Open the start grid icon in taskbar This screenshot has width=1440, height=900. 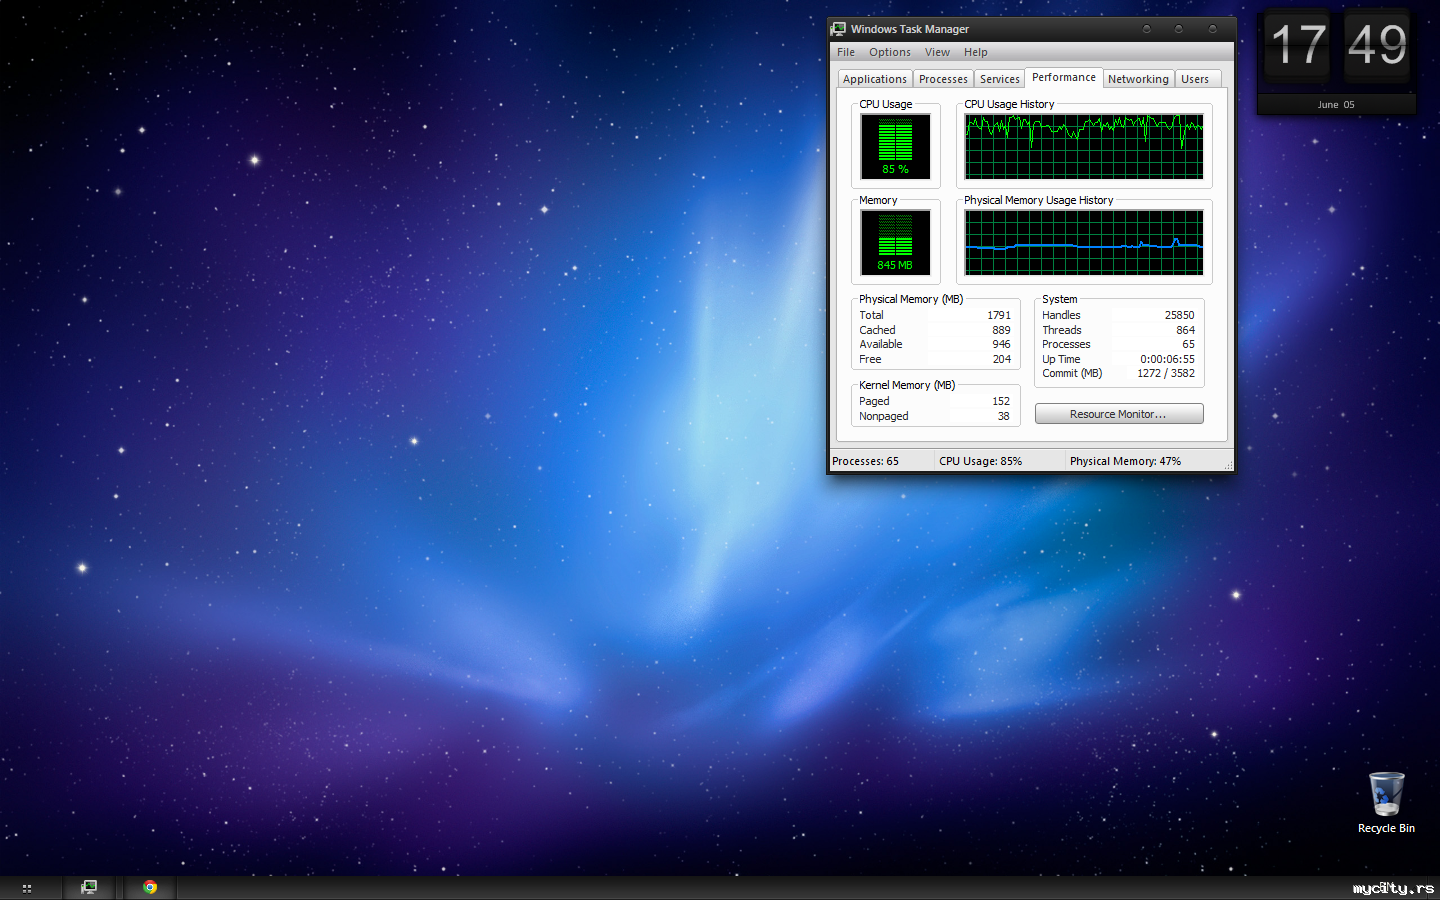27,888
